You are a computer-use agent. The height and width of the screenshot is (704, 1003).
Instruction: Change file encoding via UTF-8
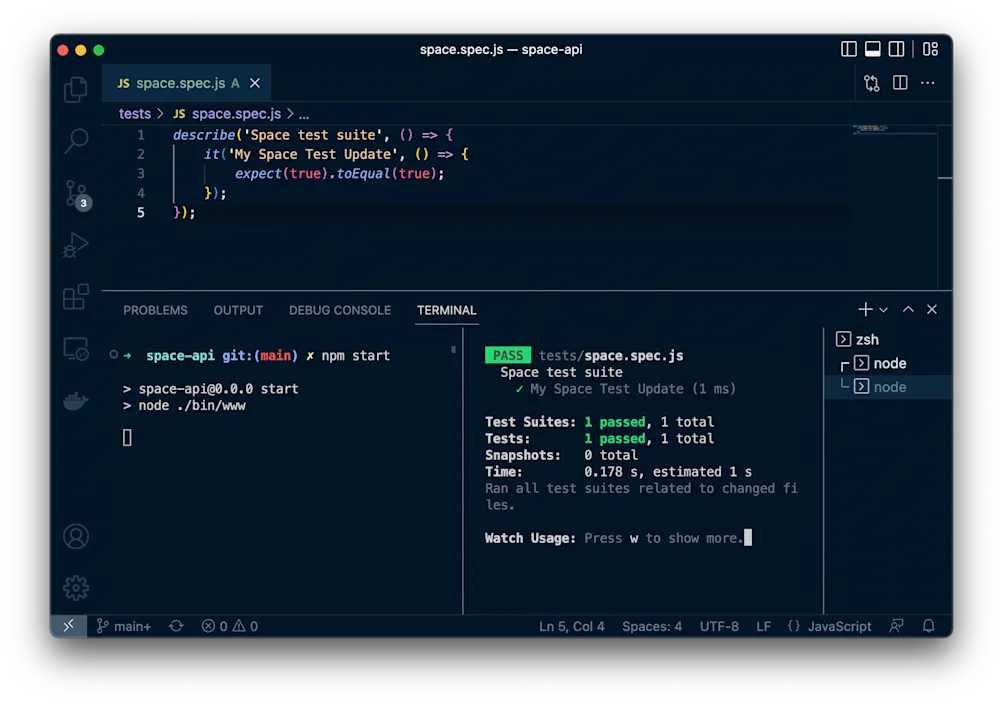[719, 626]
